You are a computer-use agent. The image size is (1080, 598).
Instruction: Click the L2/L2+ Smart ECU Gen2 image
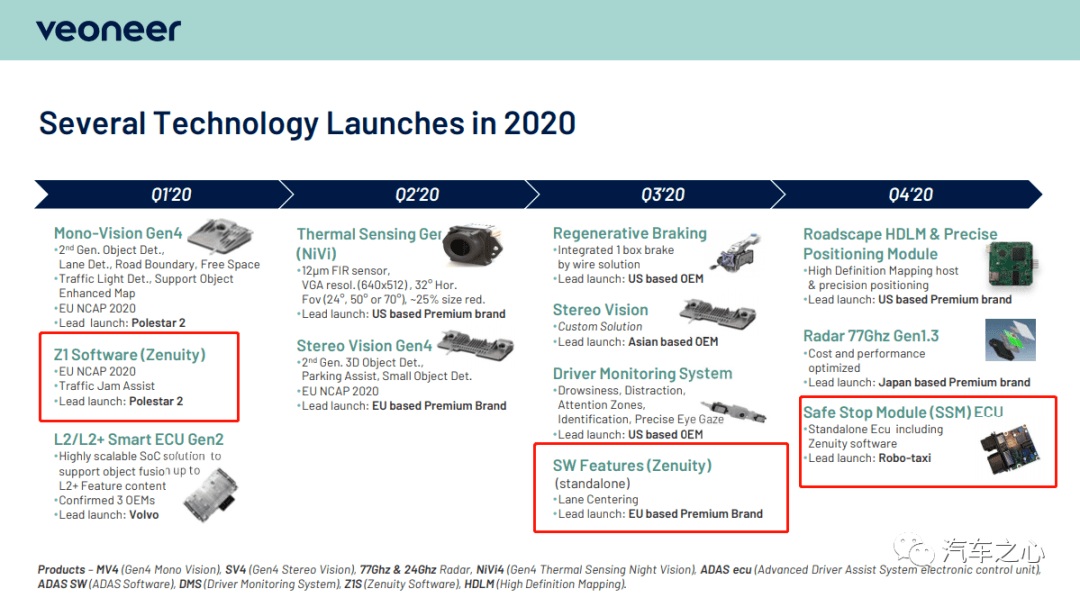click(x=211, y=494)
